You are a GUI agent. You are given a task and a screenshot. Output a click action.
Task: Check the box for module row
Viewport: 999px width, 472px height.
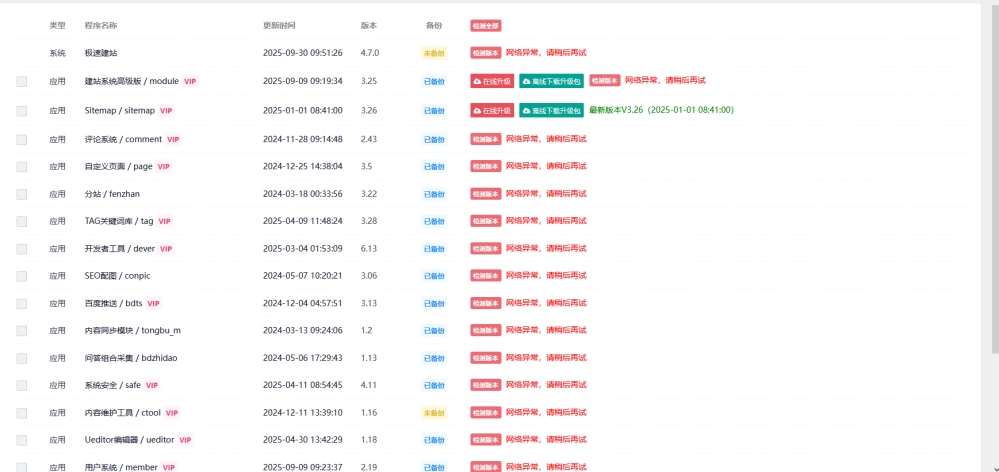coord(22,82)
